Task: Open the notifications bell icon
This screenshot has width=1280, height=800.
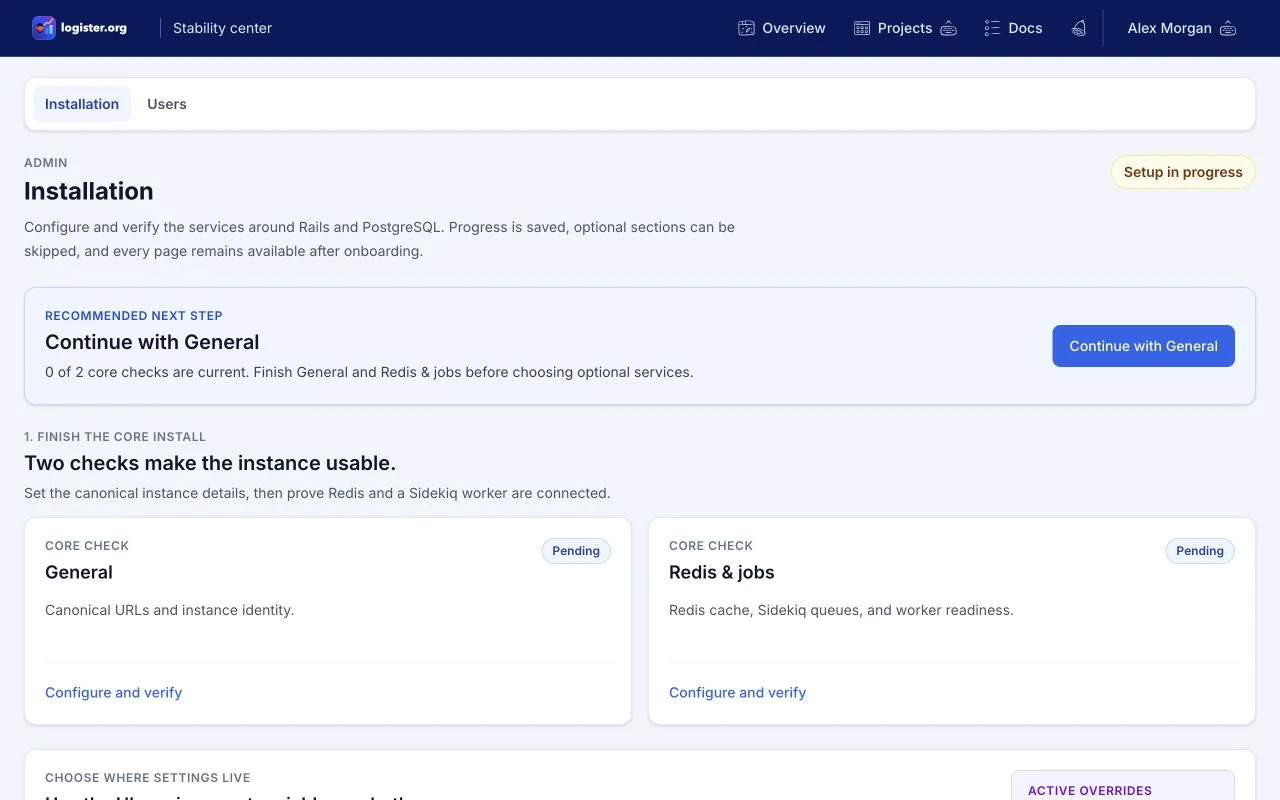Action: coord(1078,28)
